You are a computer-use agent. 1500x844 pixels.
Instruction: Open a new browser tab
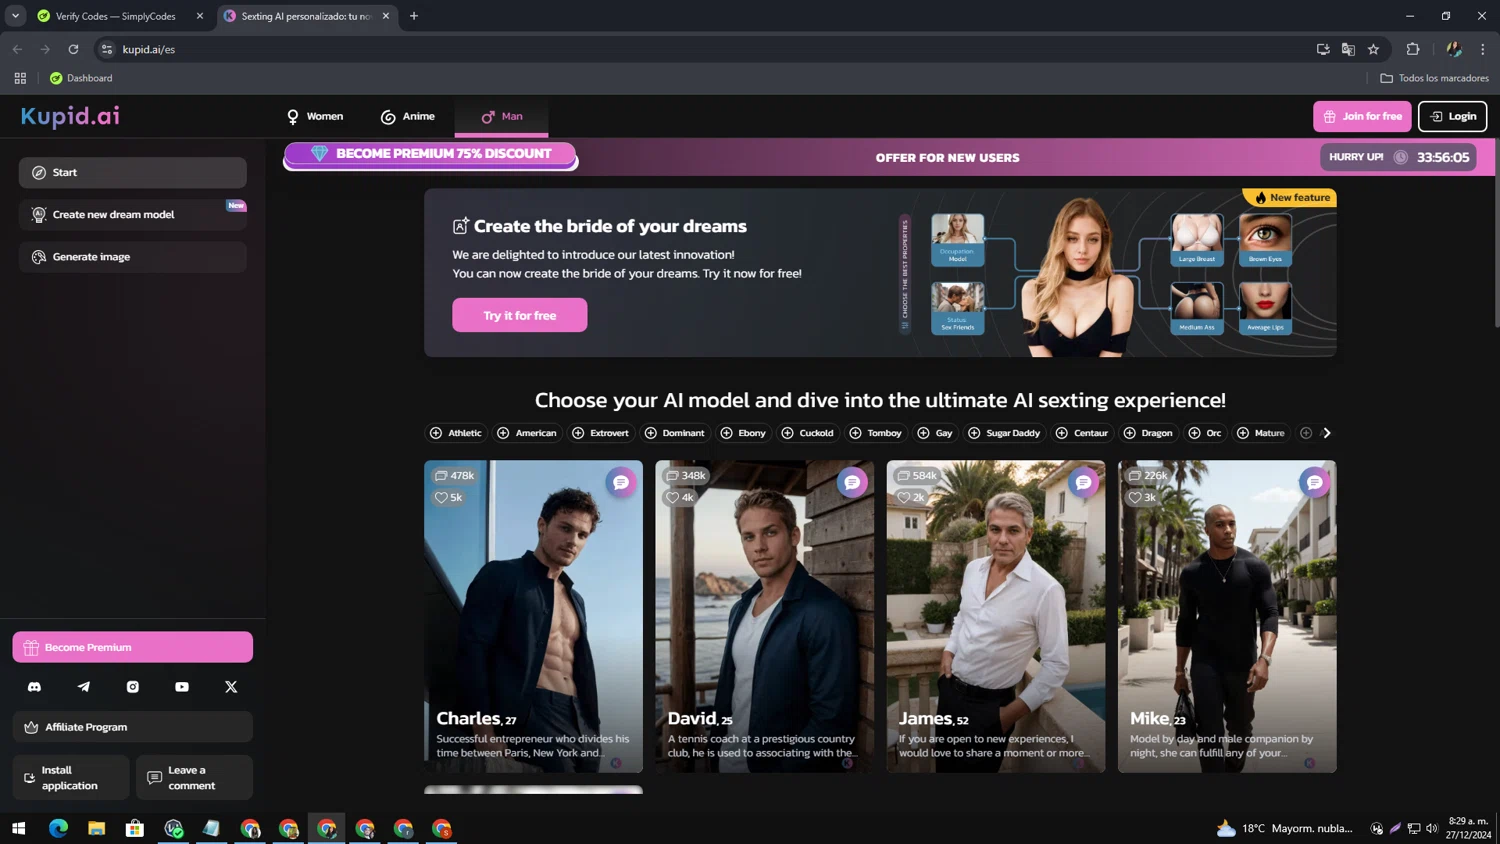pyautogui.click(x=414, y=16)
